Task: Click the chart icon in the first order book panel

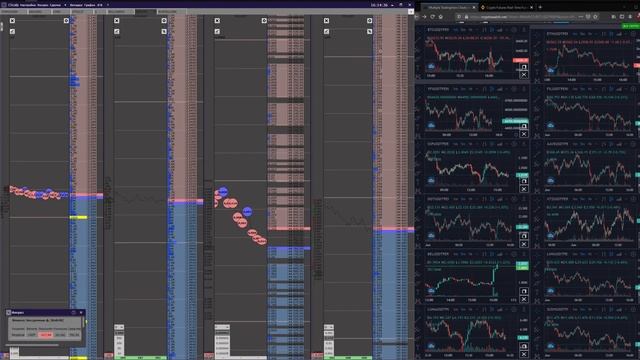Action: coord(12,31)
